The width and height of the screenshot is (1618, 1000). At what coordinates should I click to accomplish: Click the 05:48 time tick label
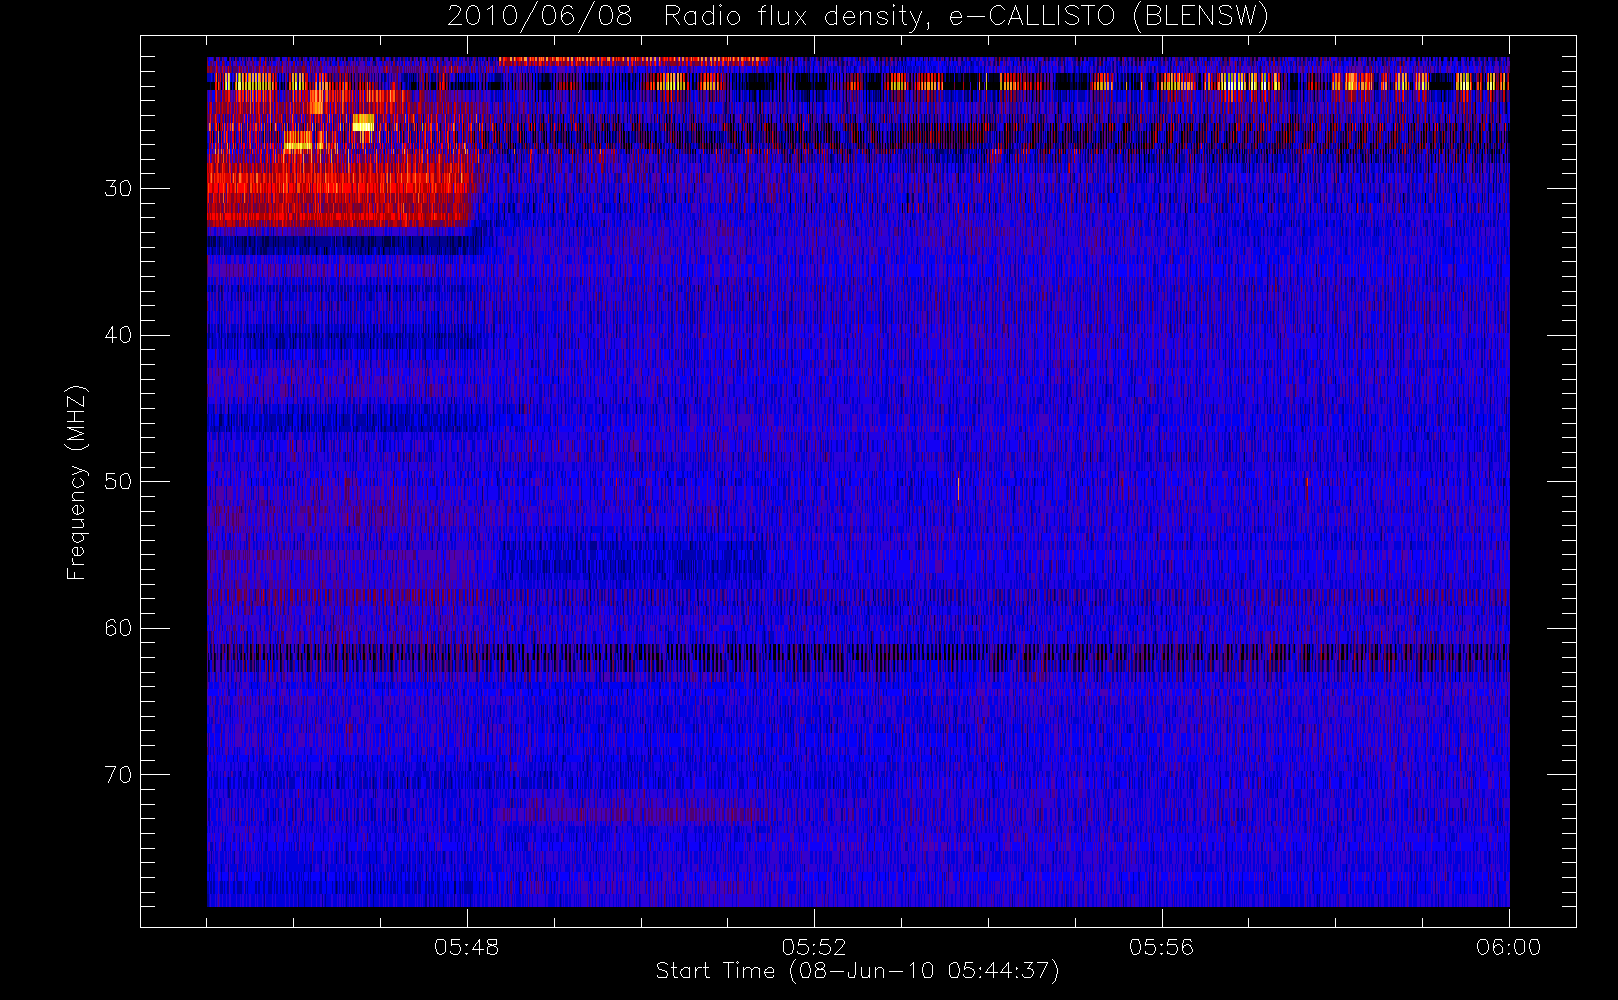(466, 947)
